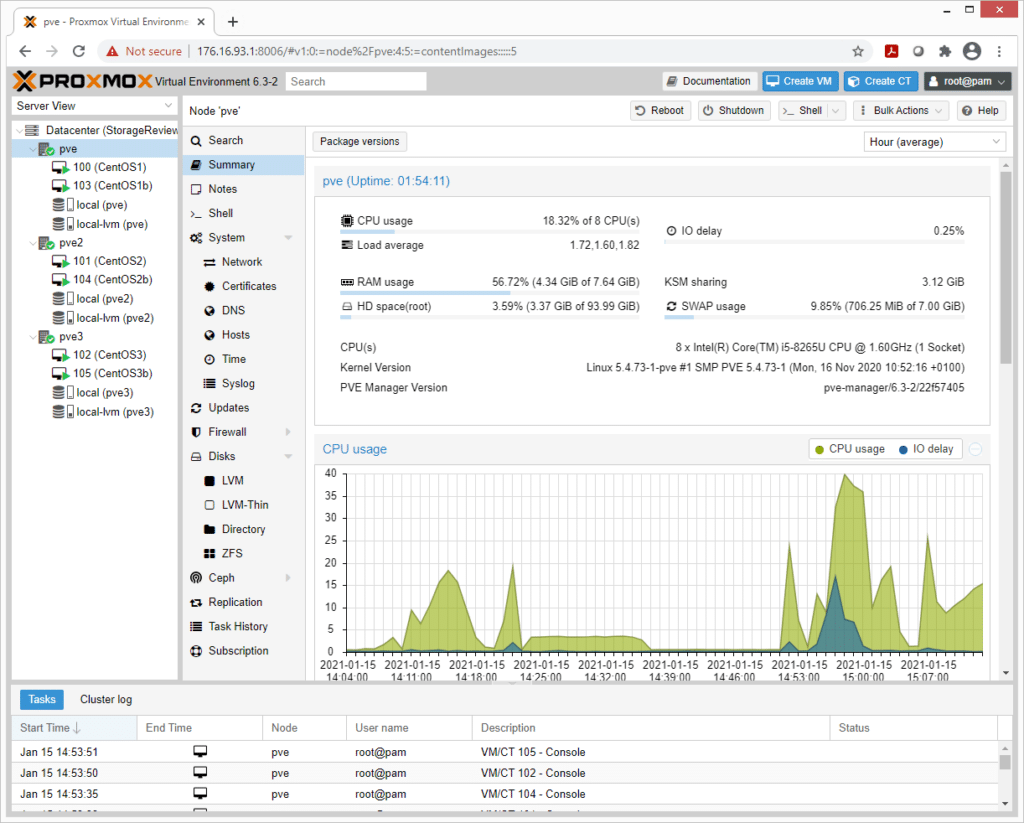
Task: Toggle the CPU usage legend series
Action: (x=850, y=449)
